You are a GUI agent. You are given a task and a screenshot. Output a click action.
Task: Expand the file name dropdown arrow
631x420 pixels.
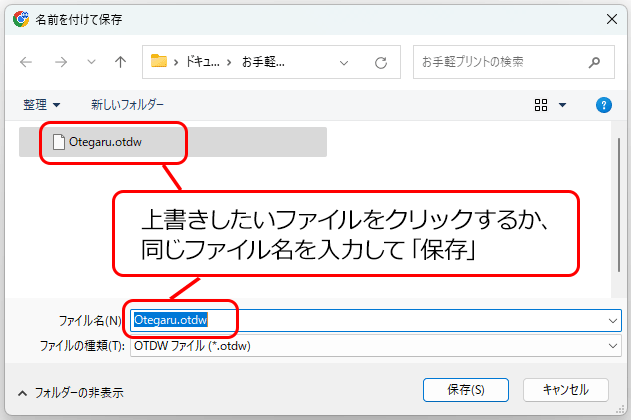coord(612,320)
